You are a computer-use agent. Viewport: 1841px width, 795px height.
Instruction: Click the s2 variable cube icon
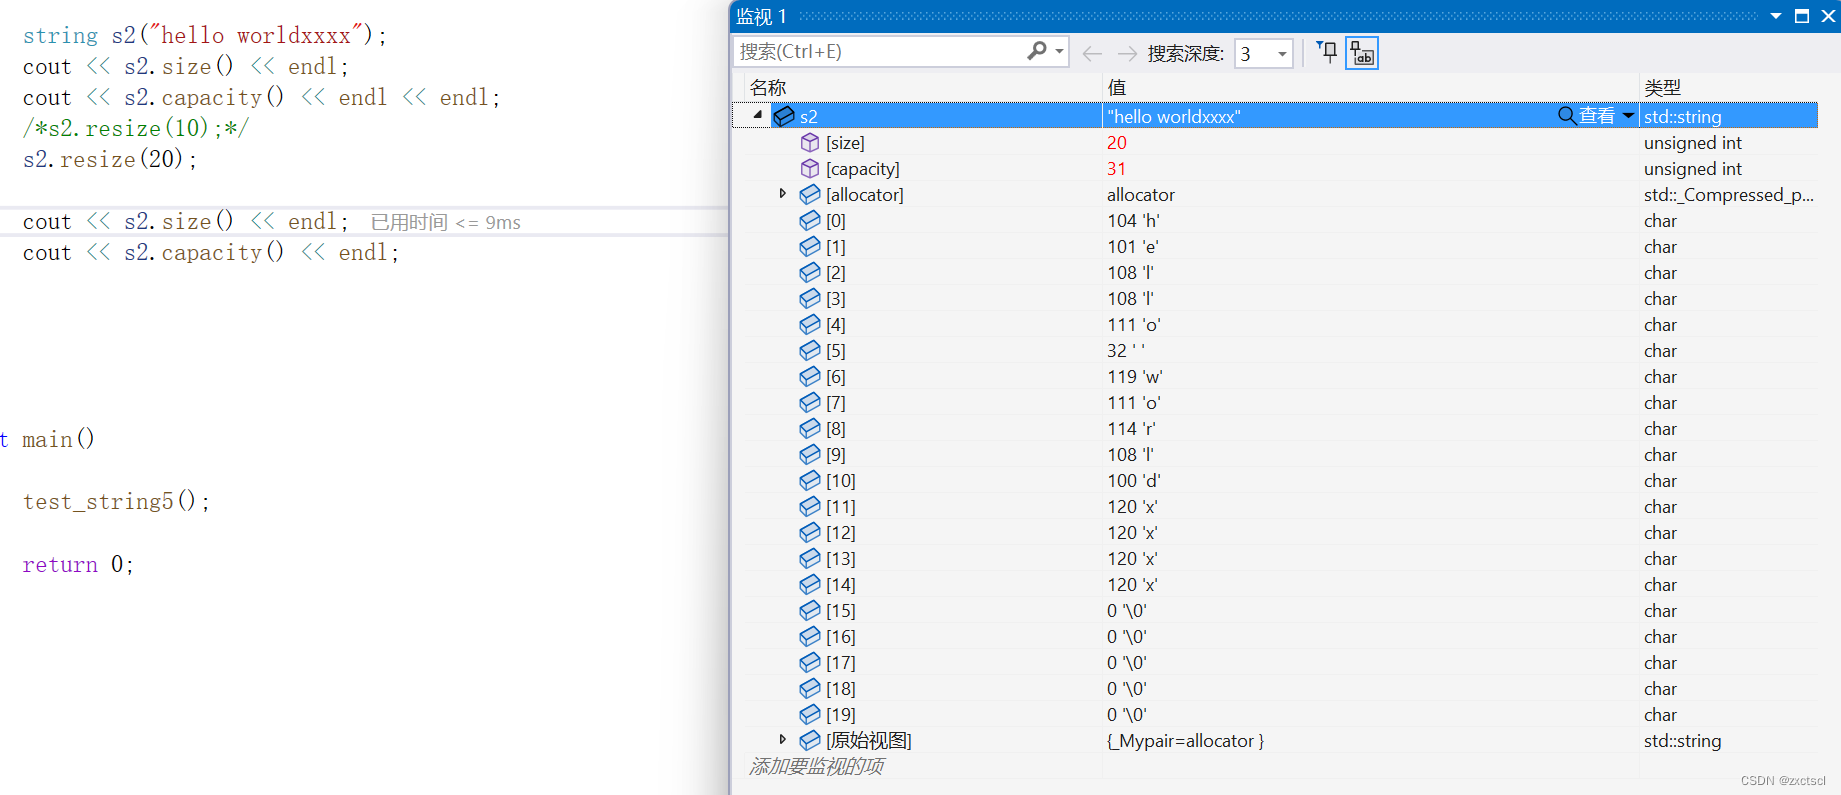(784, 116)
